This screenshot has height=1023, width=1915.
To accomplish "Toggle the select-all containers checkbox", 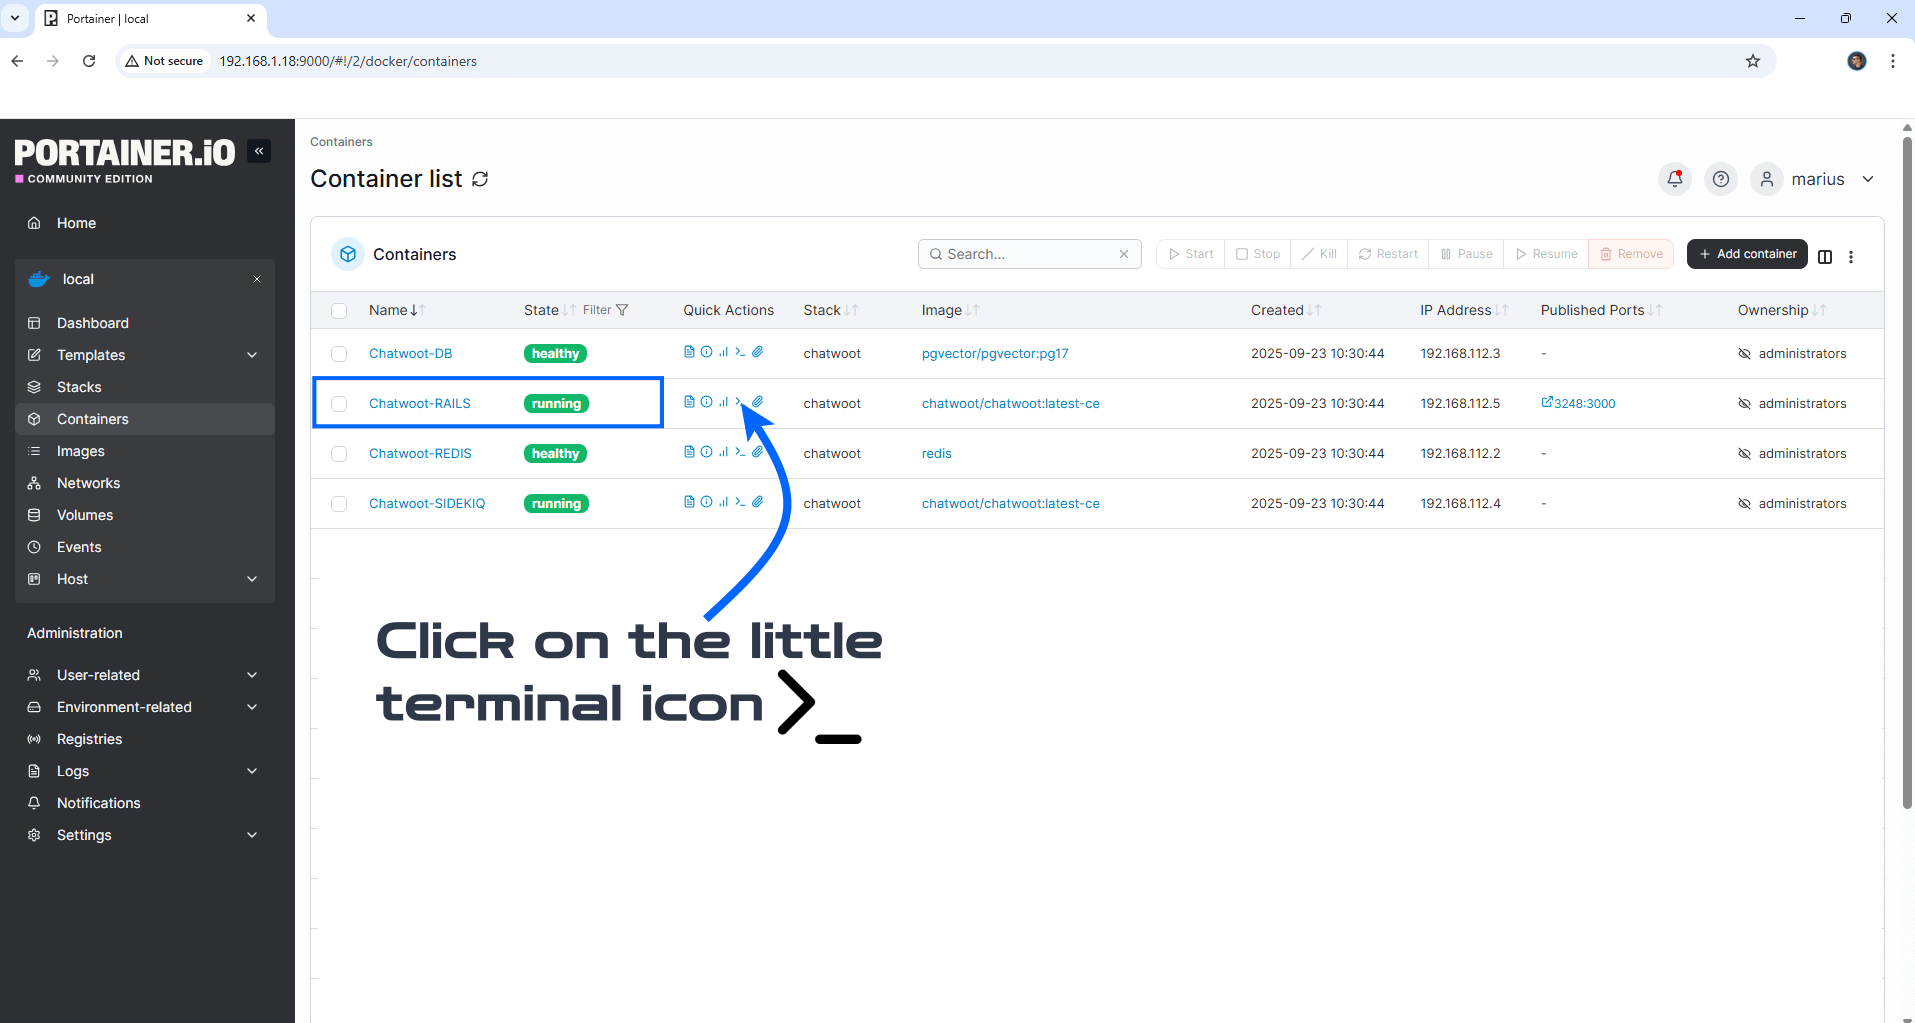I will (339, 311).
